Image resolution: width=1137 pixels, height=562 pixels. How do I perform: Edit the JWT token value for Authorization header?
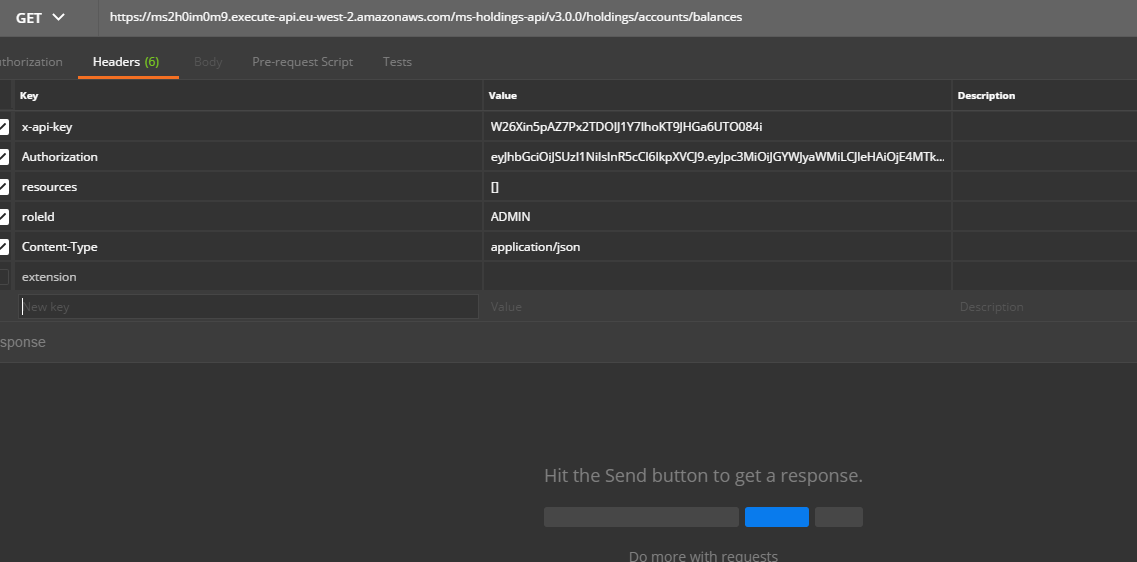click(x=716, y=157)
